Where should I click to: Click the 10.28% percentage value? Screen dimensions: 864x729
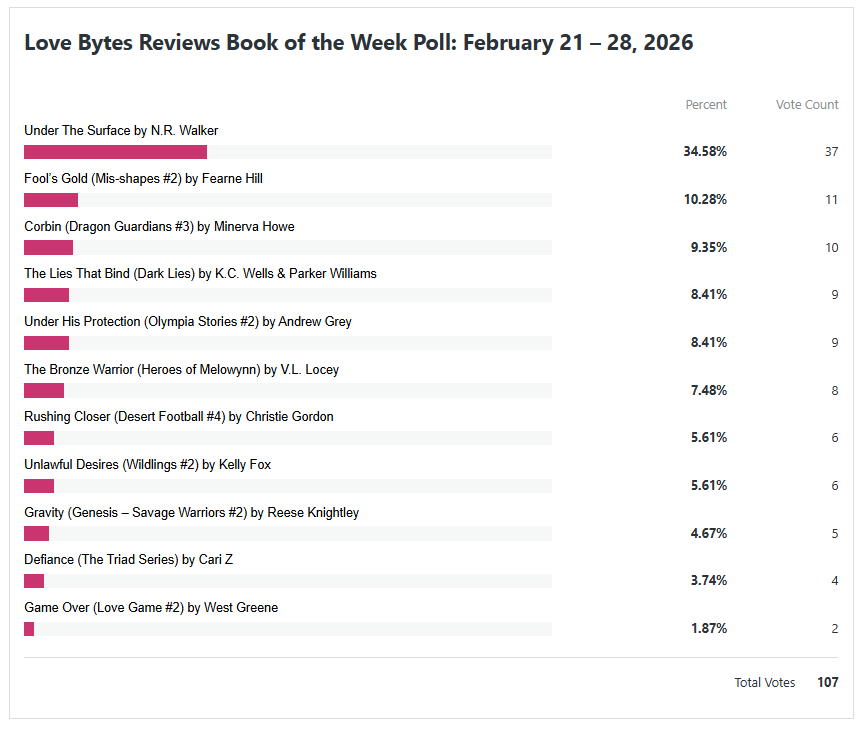tap(705, 200)
